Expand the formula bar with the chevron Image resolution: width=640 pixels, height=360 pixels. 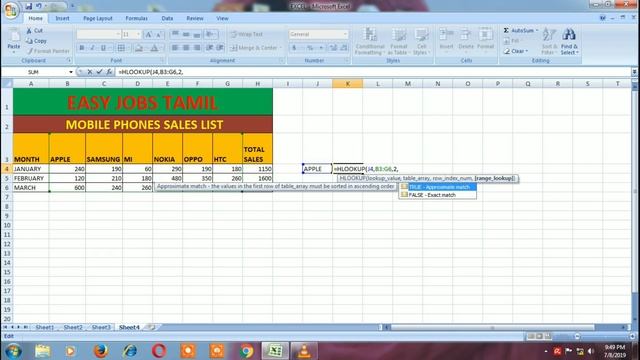point(634,72)
